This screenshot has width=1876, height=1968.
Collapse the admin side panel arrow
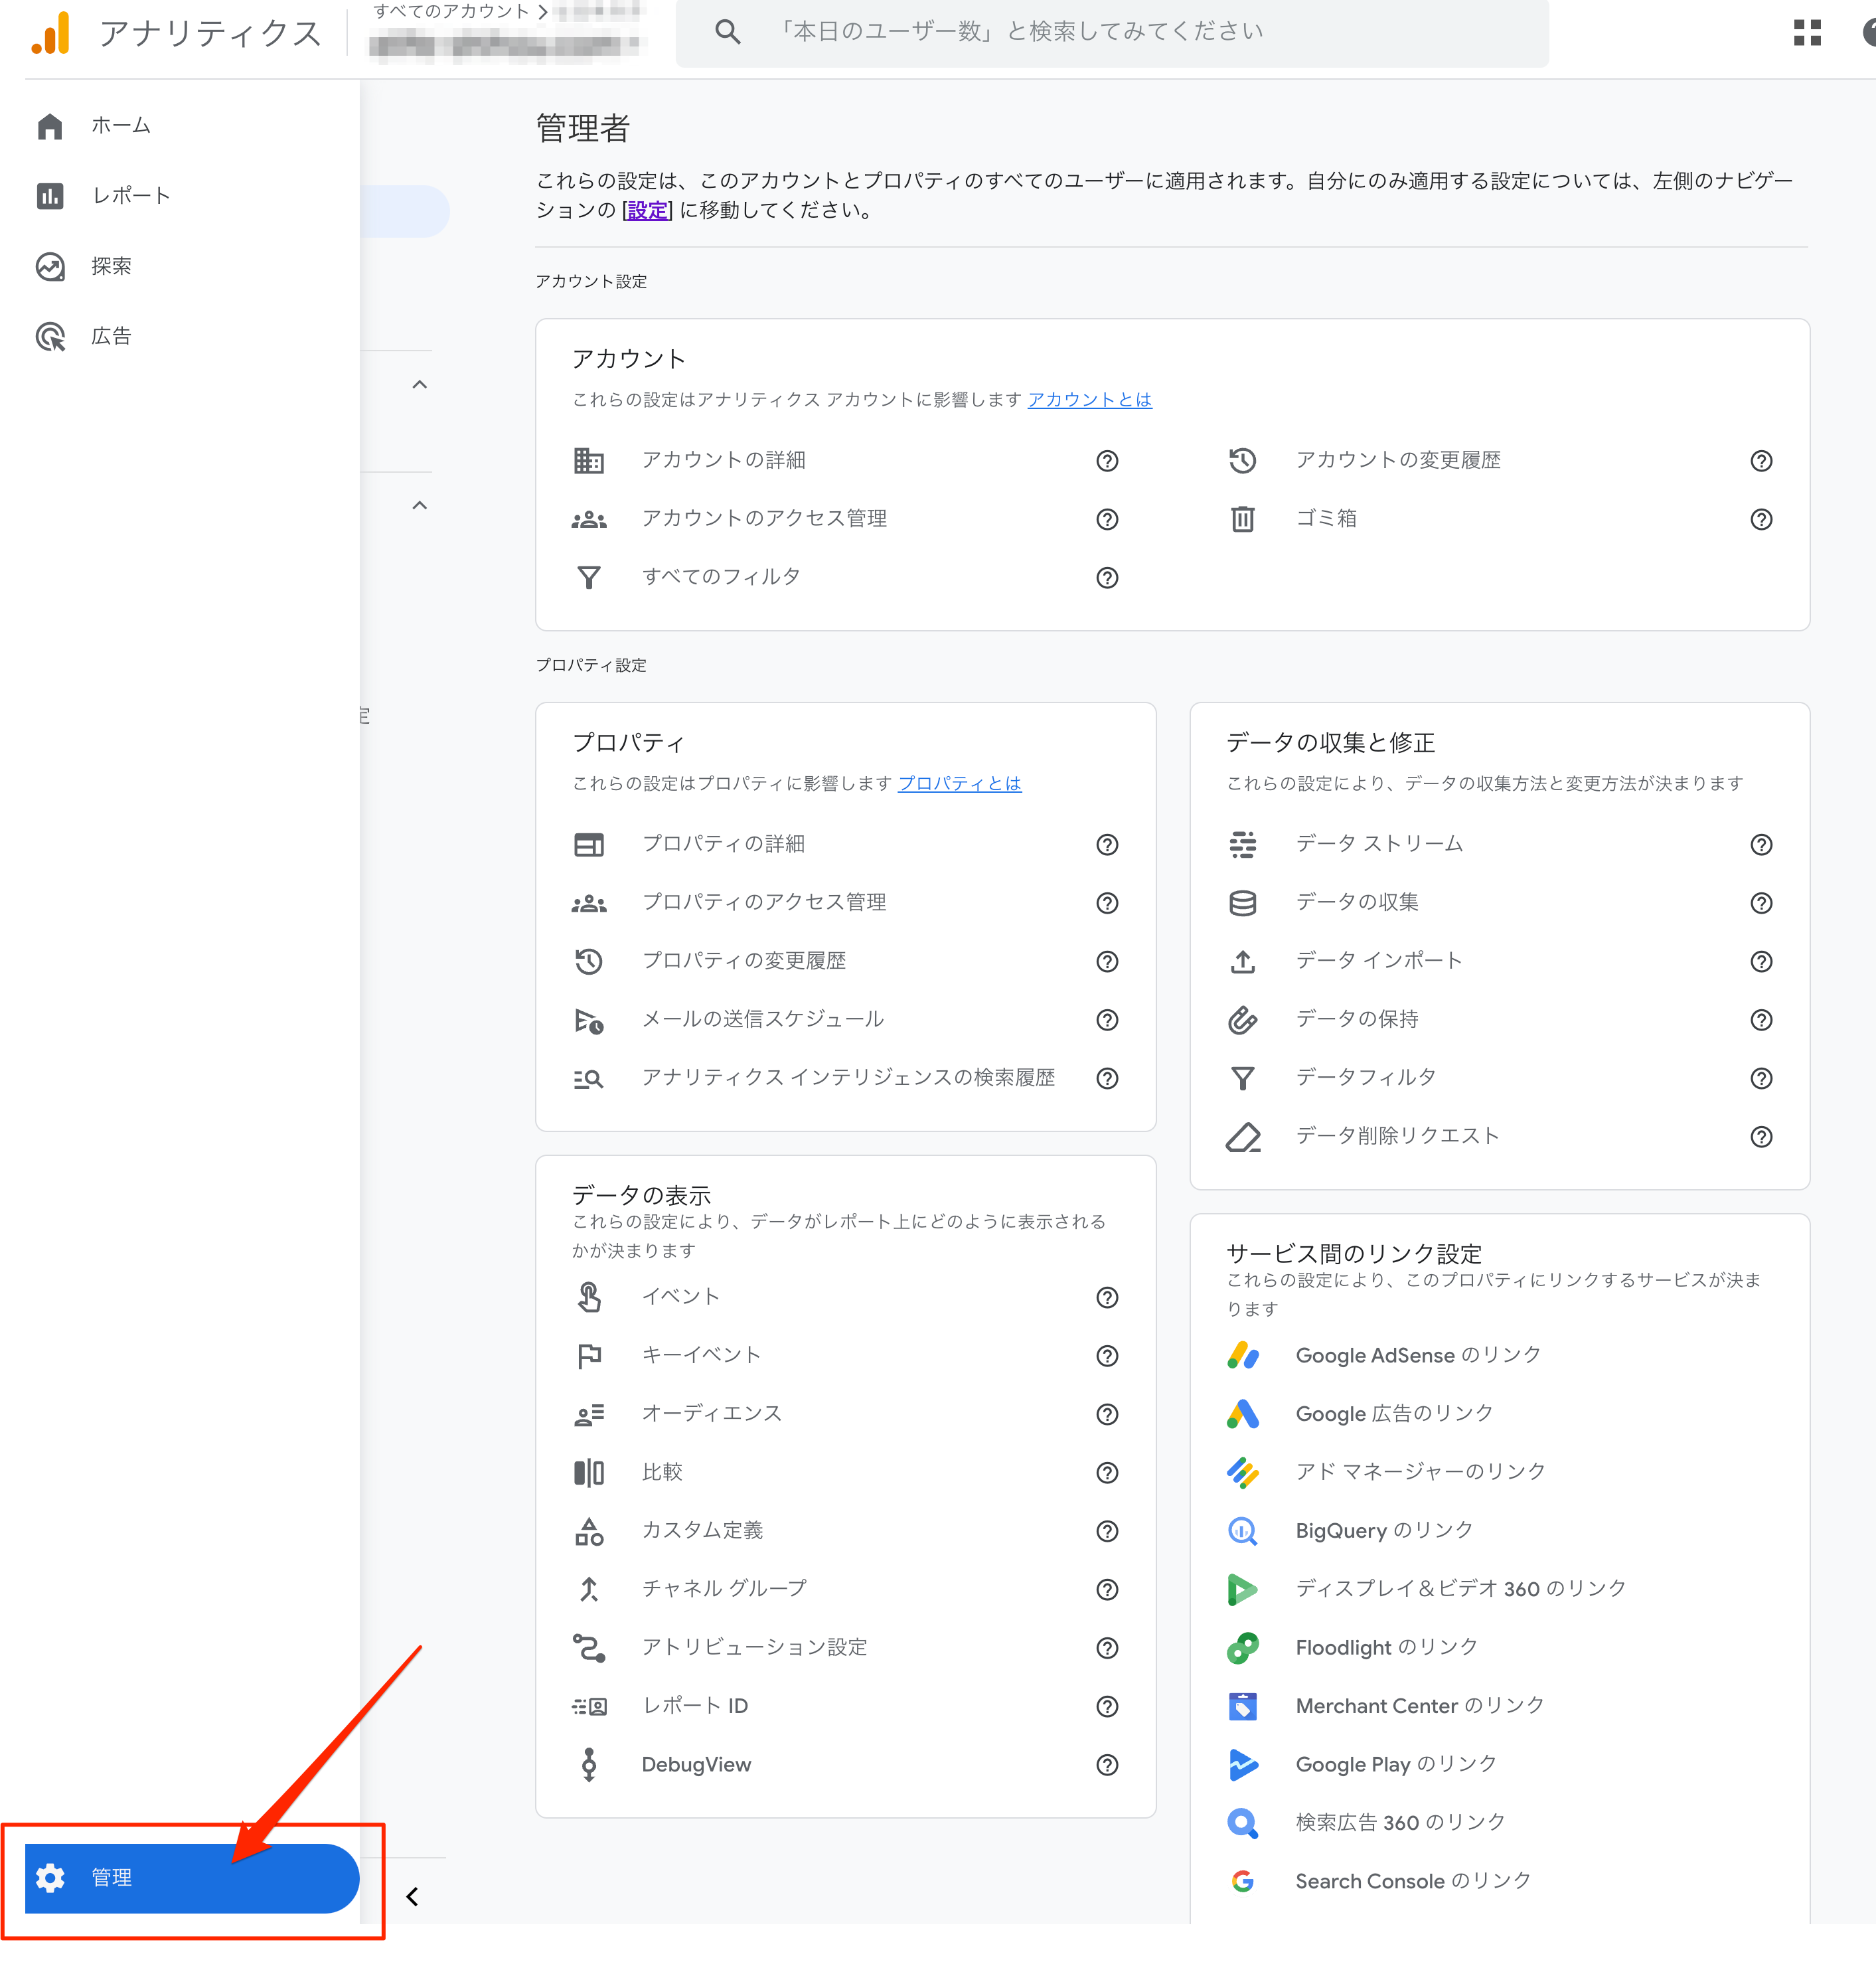coord(412,1896)
